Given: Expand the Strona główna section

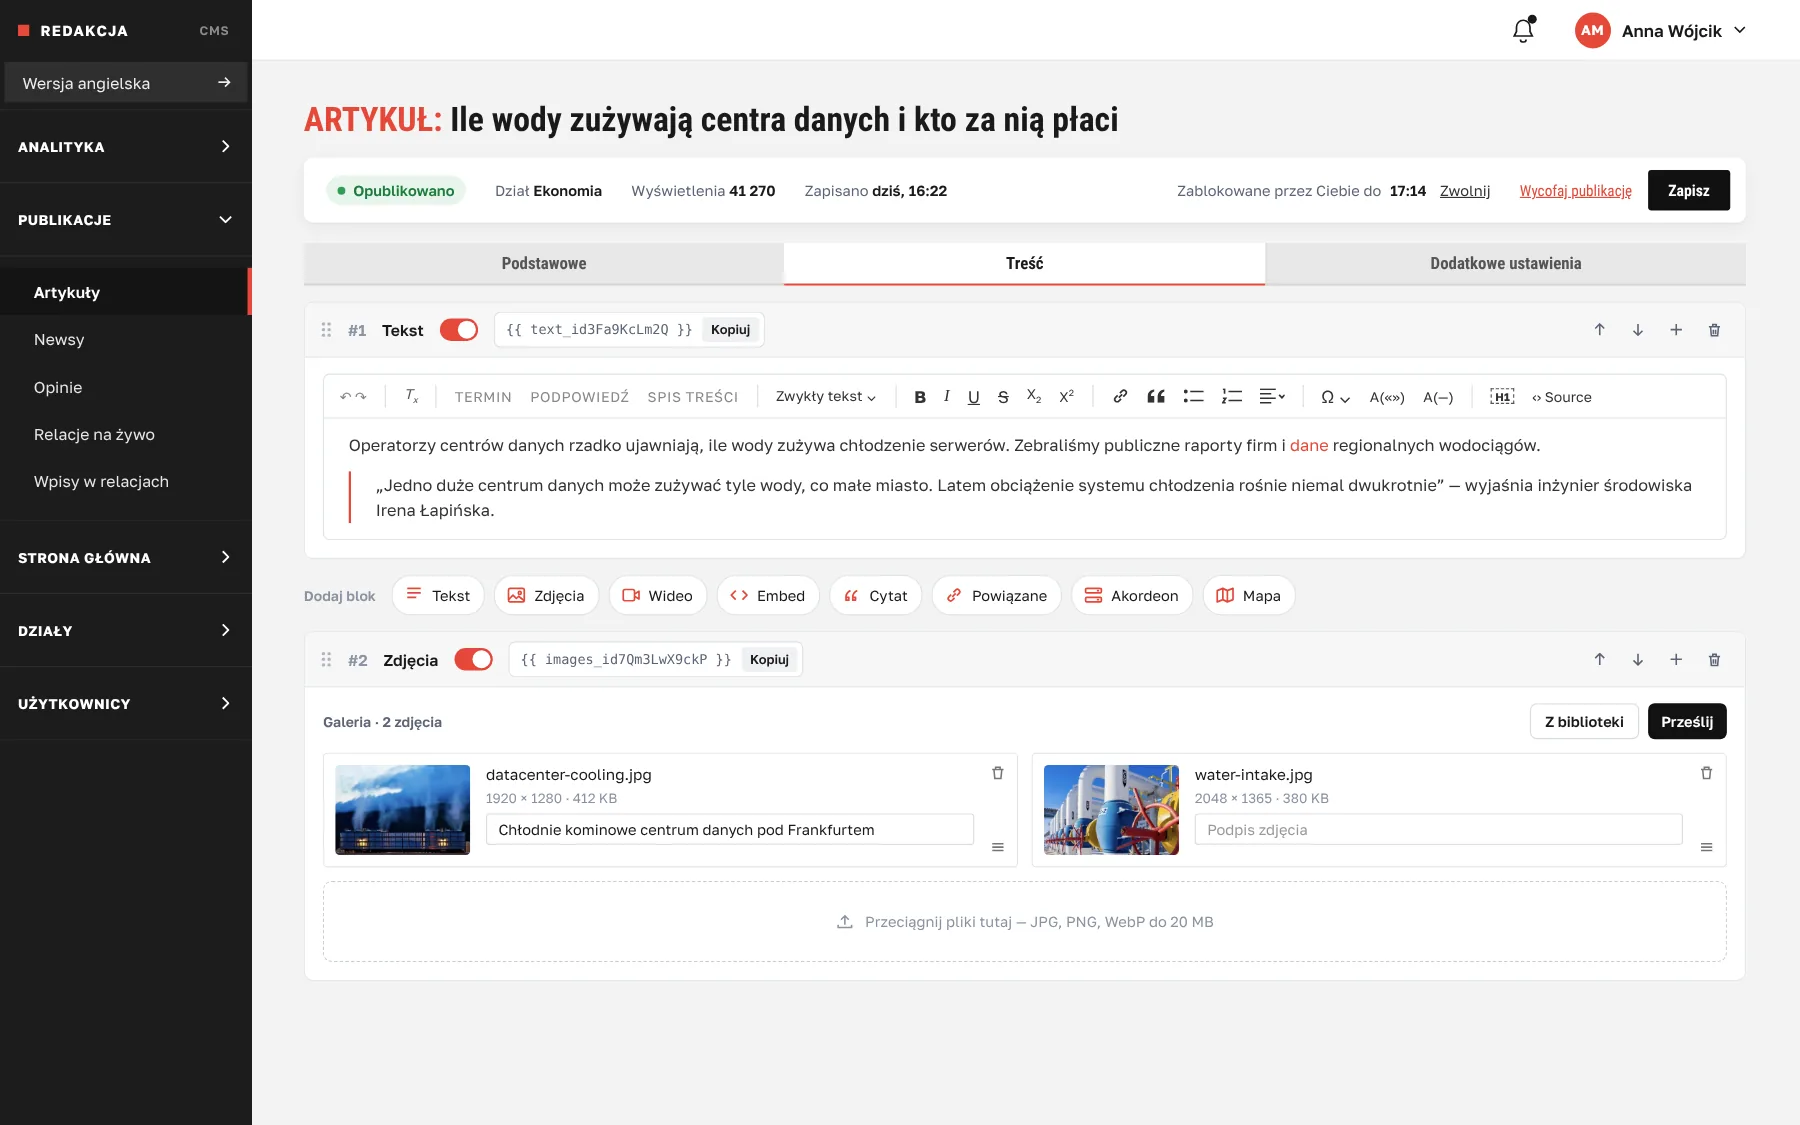Looking at the screenshot, I should [x=125, y=557].
